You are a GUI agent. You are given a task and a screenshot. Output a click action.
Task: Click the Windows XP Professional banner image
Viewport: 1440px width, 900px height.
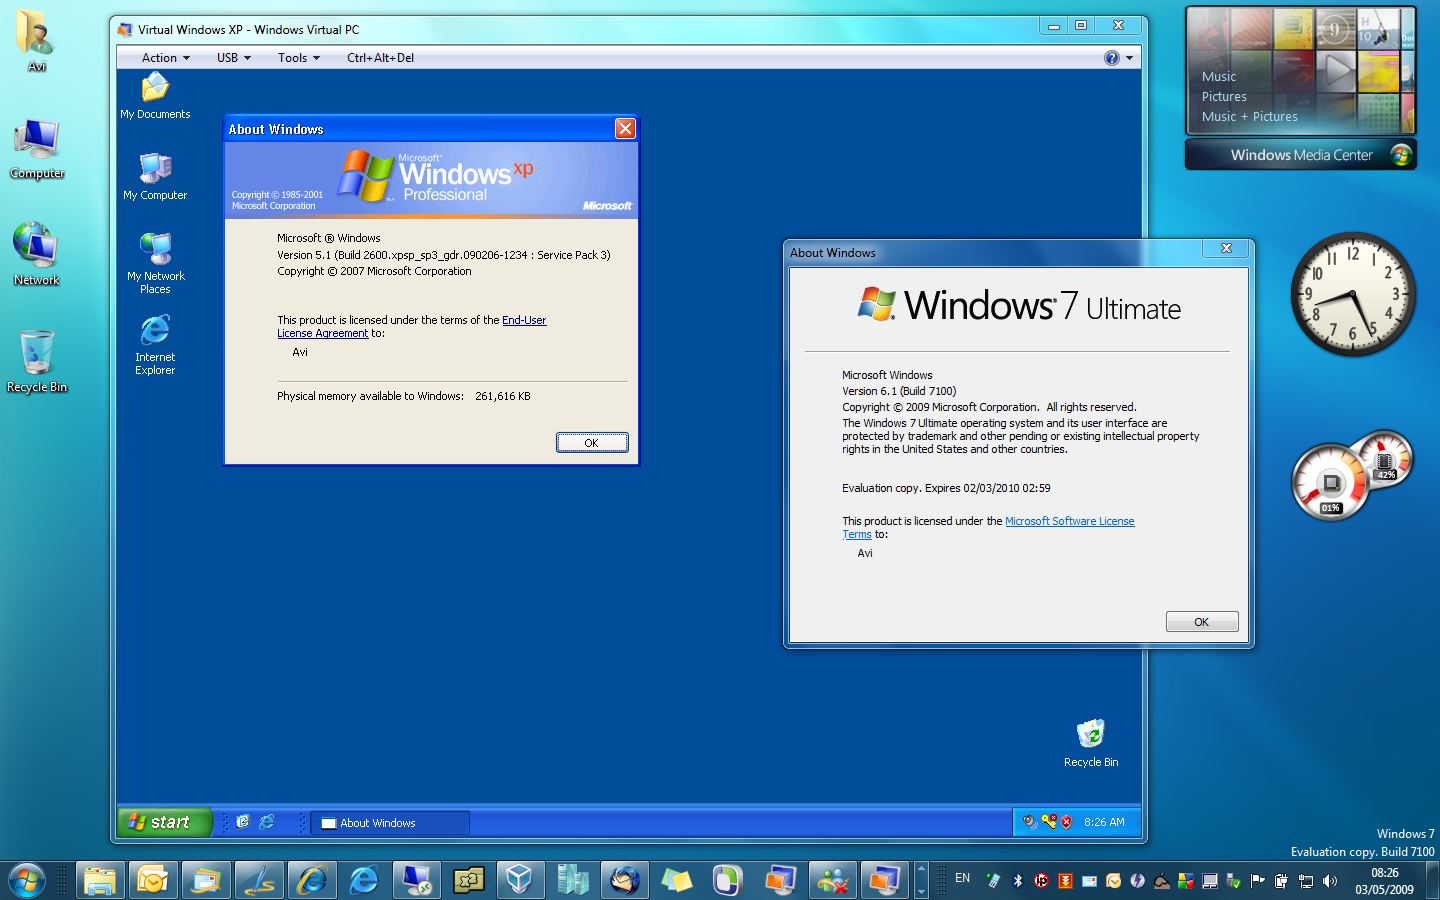click(x=431, y=180)
